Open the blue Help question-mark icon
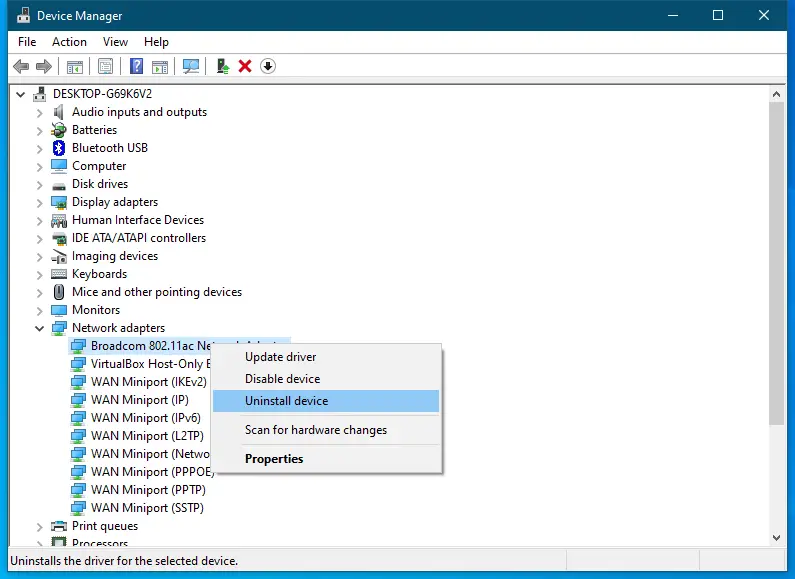This screenshot has width=795, height=579. [x=136, y=66]
